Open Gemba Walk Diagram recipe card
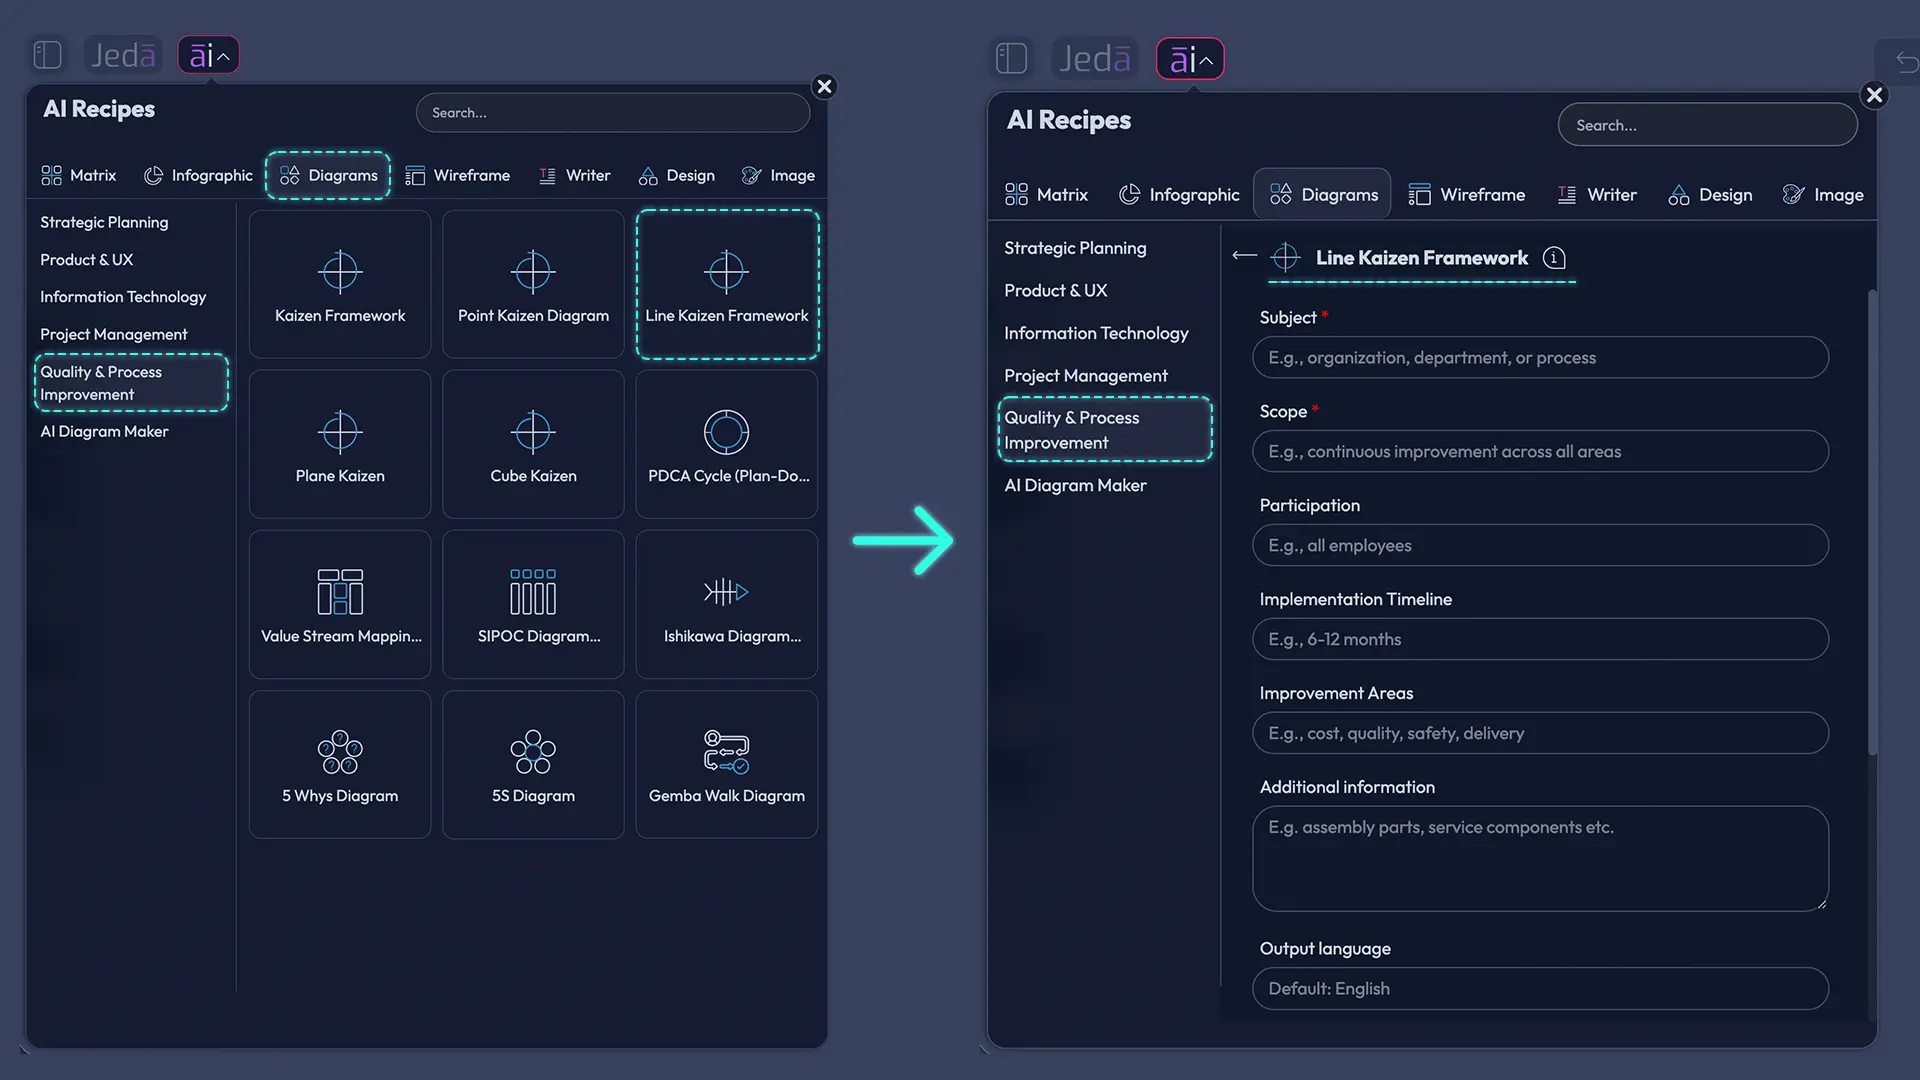This screenshot has width=1920, height=1080. (x=727, y=764)
